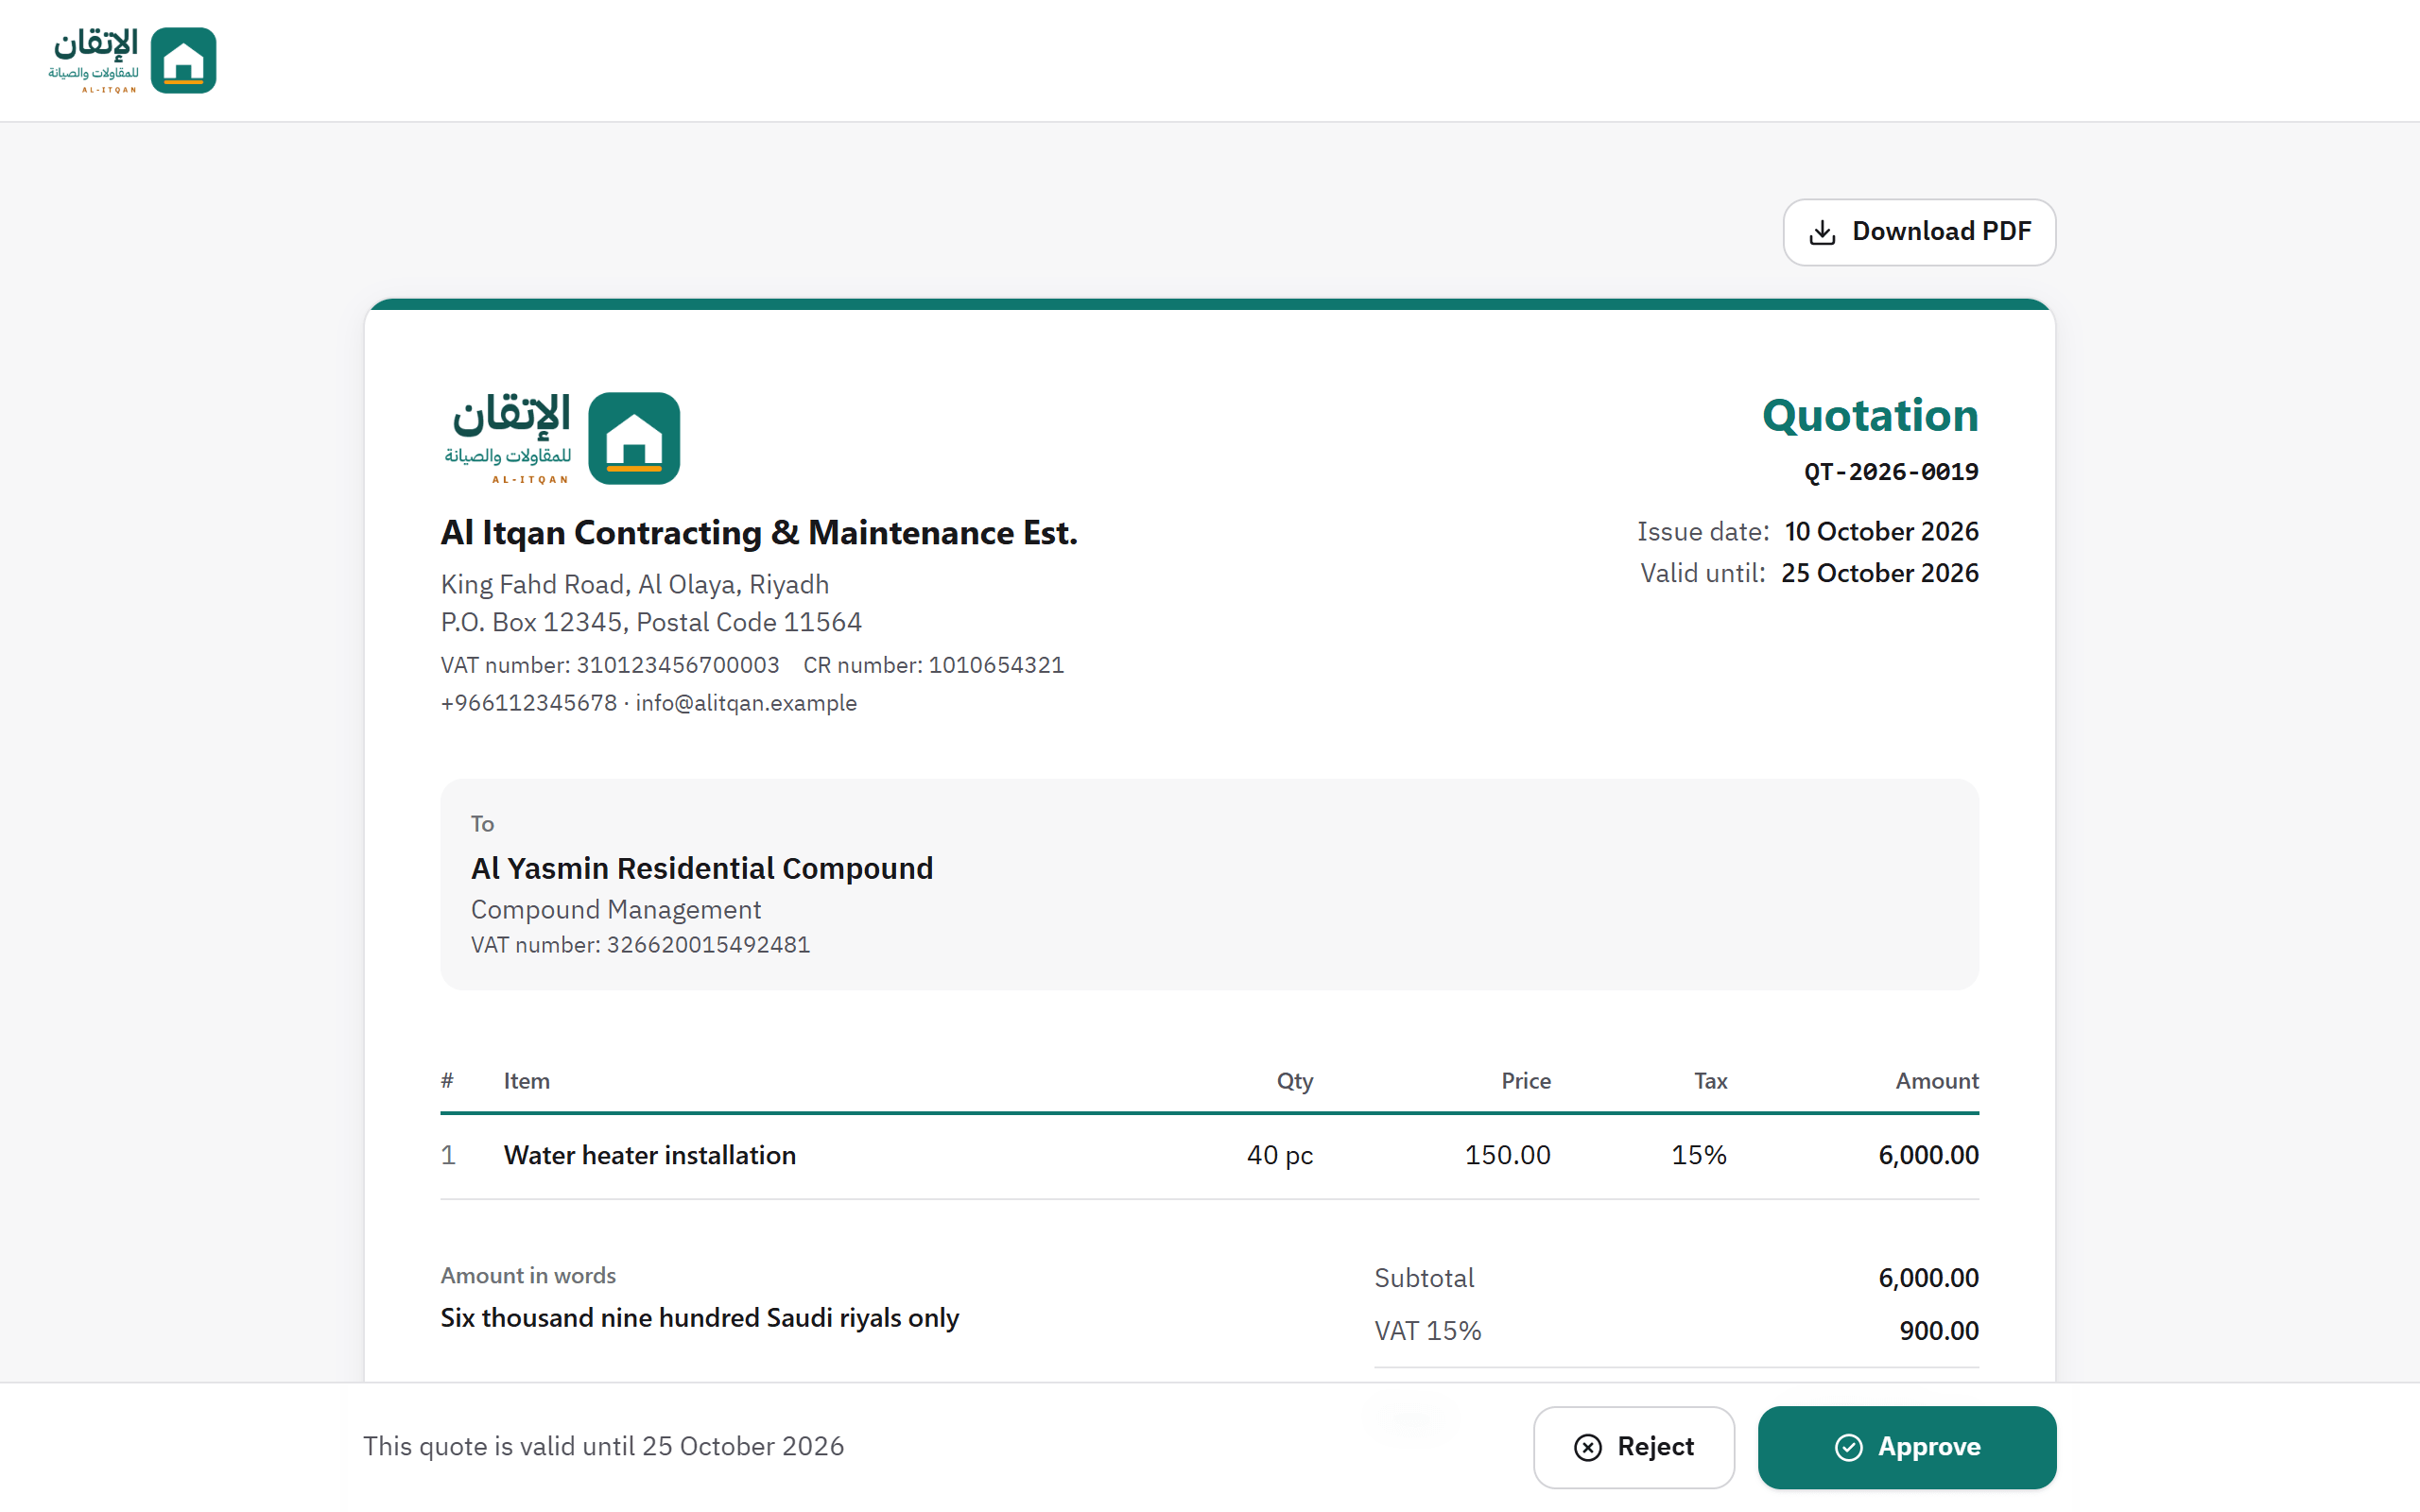Click the checkmark circle icon in Approve
Screen dimensions: 2420x1512
pyautogui.click(x=1849, y=1447)
